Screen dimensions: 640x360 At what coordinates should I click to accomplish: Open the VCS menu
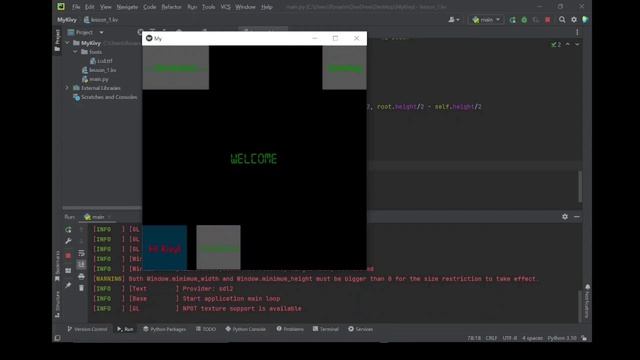225,7
